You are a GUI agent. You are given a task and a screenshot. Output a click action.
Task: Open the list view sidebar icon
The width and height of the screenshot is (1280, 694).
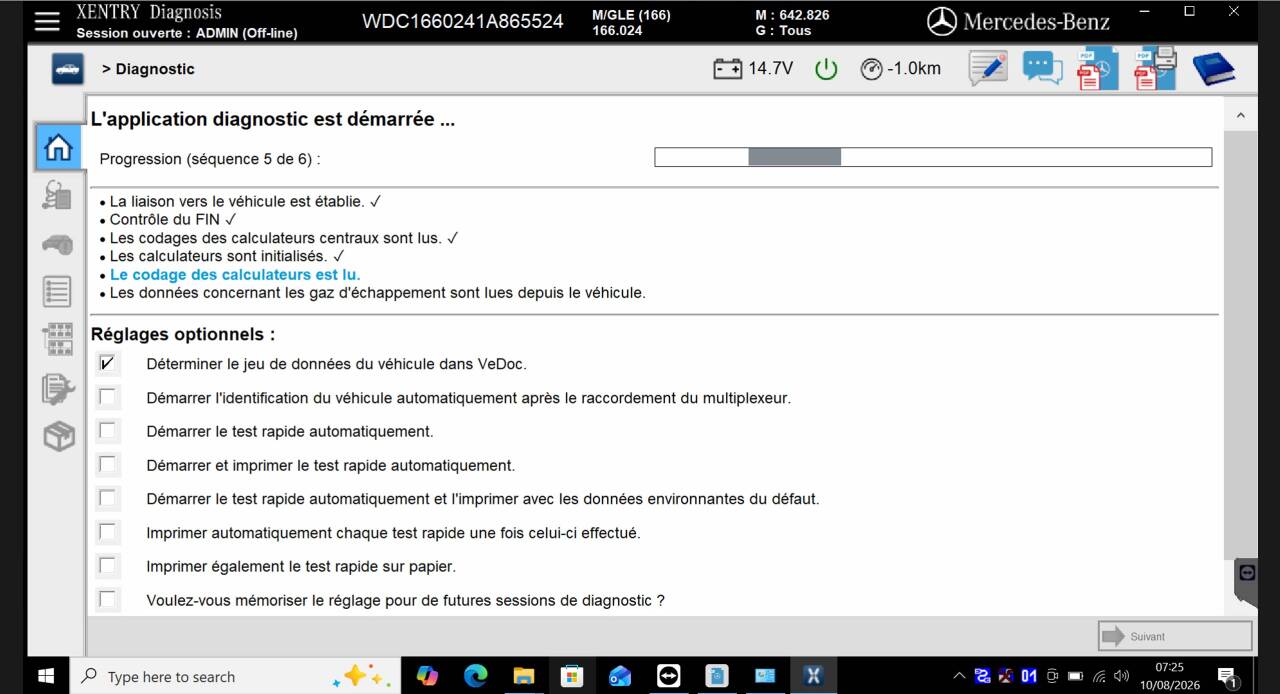(x=58, y=291)
